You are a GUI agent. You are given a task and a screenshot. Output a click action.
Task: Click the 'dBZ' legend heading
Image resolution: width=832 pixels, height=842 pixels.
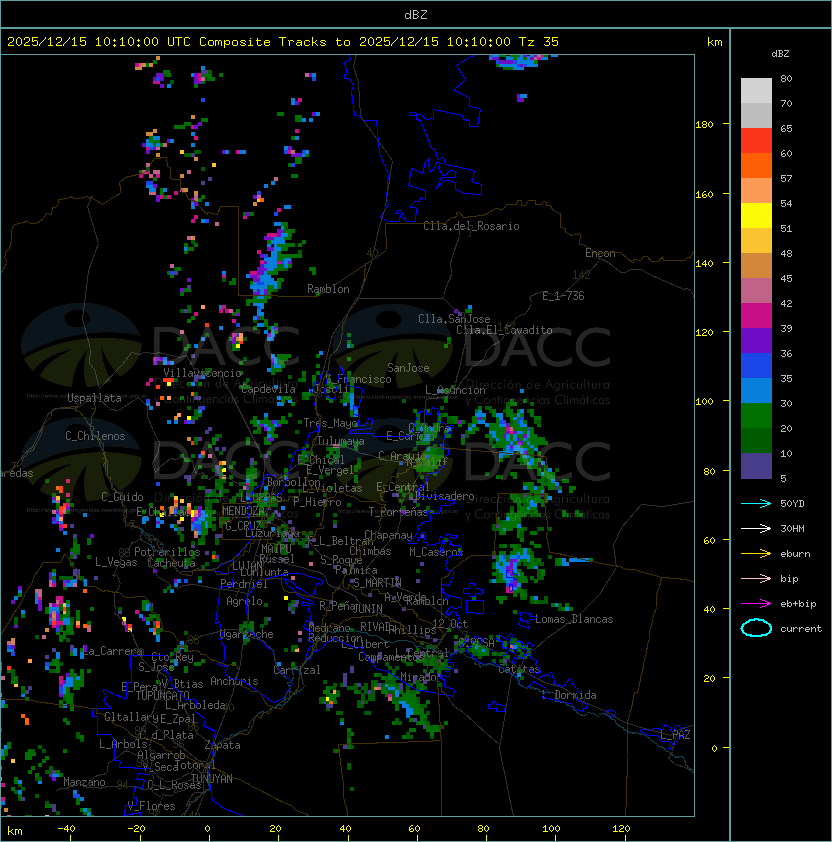[x=780, y=54]
